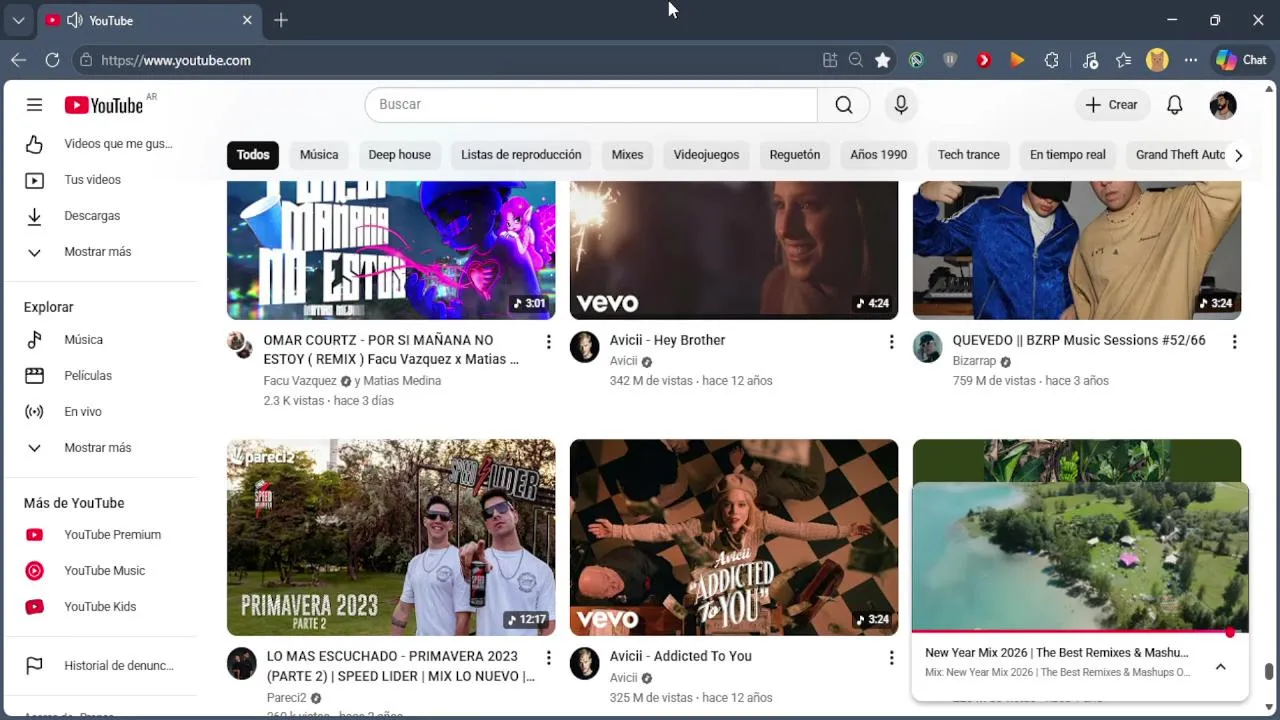Screen dimensions: 1280x720
Task: Click the browser address bar URL
Action: 176,60
